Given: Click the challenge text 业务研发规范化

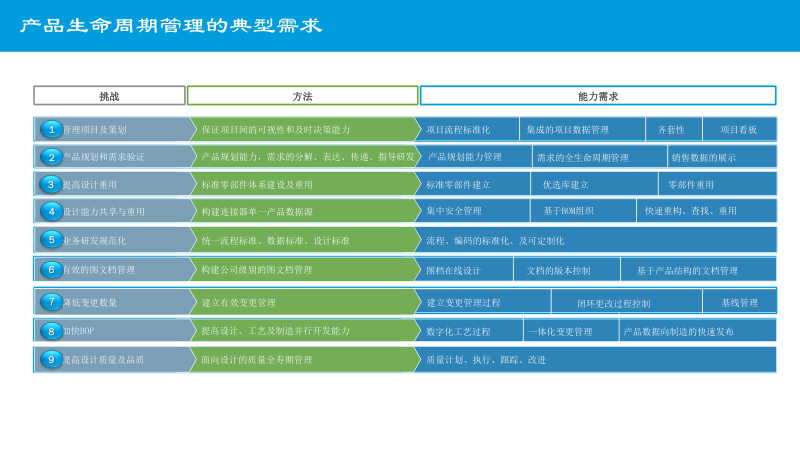Looking at the screenshot, I should [x=94, y=241].
